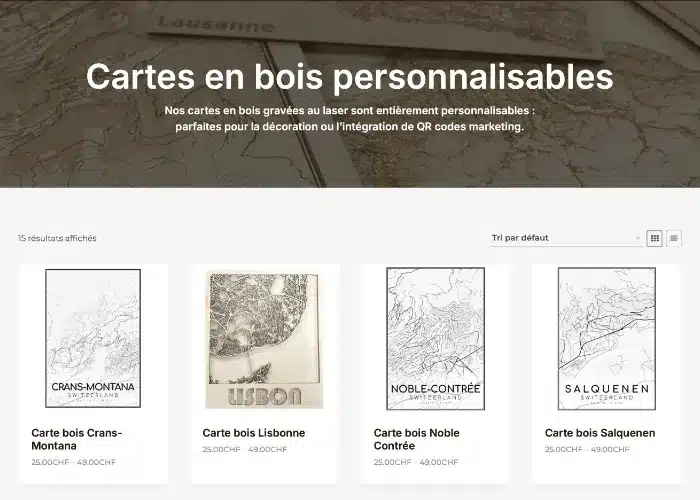This screenshot has width=700, height=500.
Task: Open the Salquenen map product image
Action: (x=607, y=339)
